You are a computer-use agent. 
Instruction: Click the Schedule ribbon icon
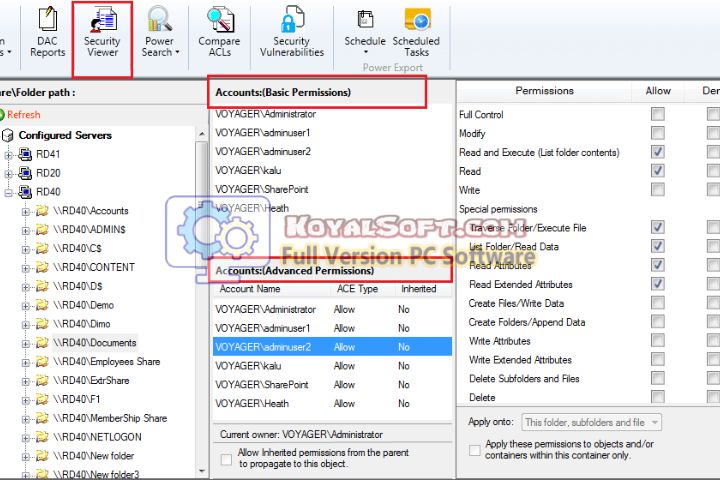tap(365, 21)
